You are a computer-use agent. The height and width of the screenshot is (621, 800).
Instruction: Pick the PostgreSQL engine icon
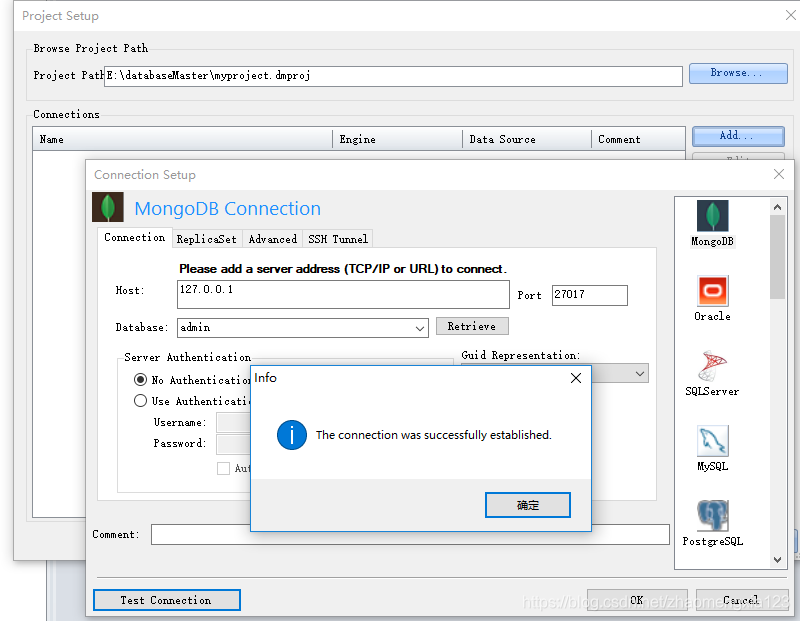[x=712, y=516]
